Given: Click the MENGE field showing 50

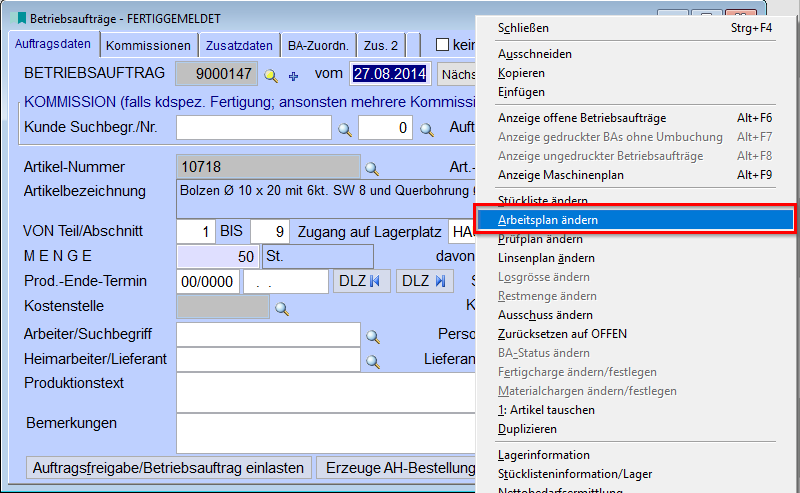Looking at the screenshot, I should (x=218, y=256).
